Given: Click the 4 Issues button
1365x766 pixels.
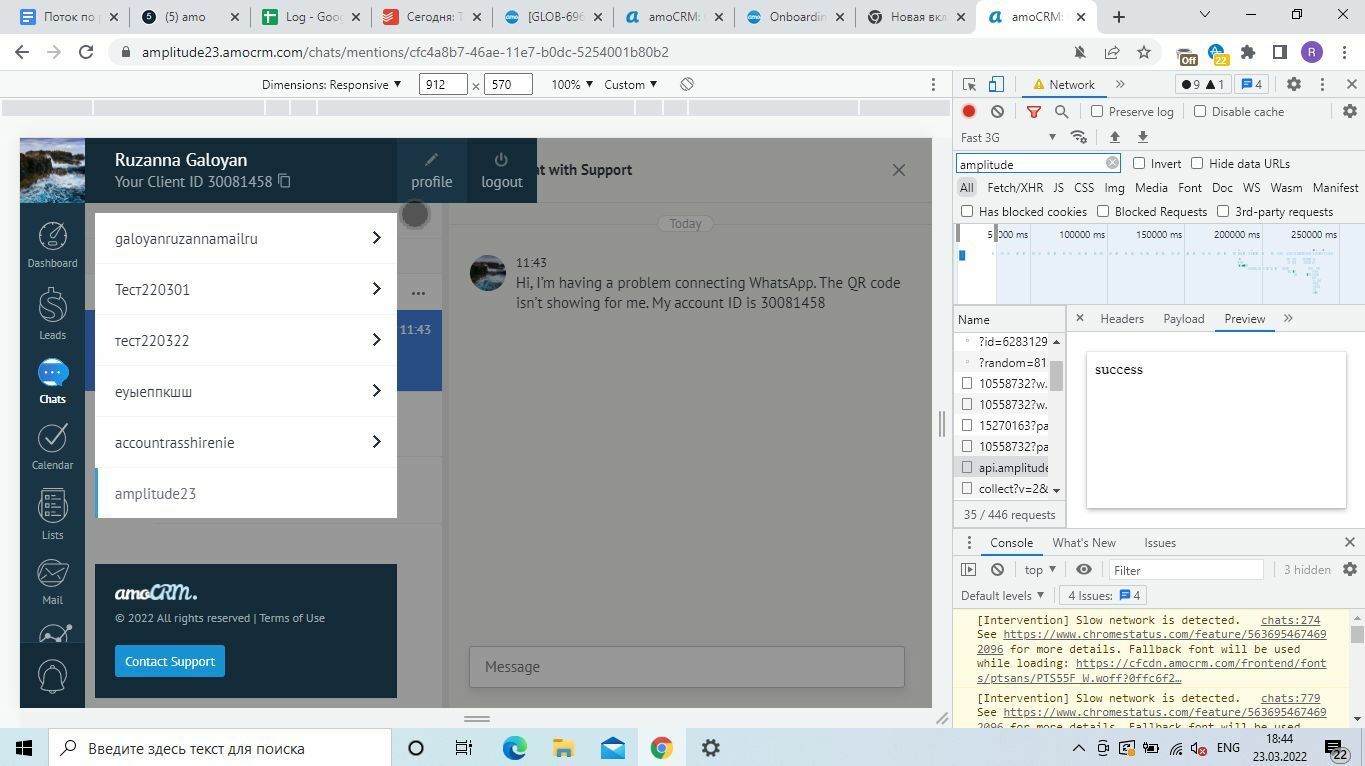Looking at the screenshot, I should click(x=1104, y=596).
